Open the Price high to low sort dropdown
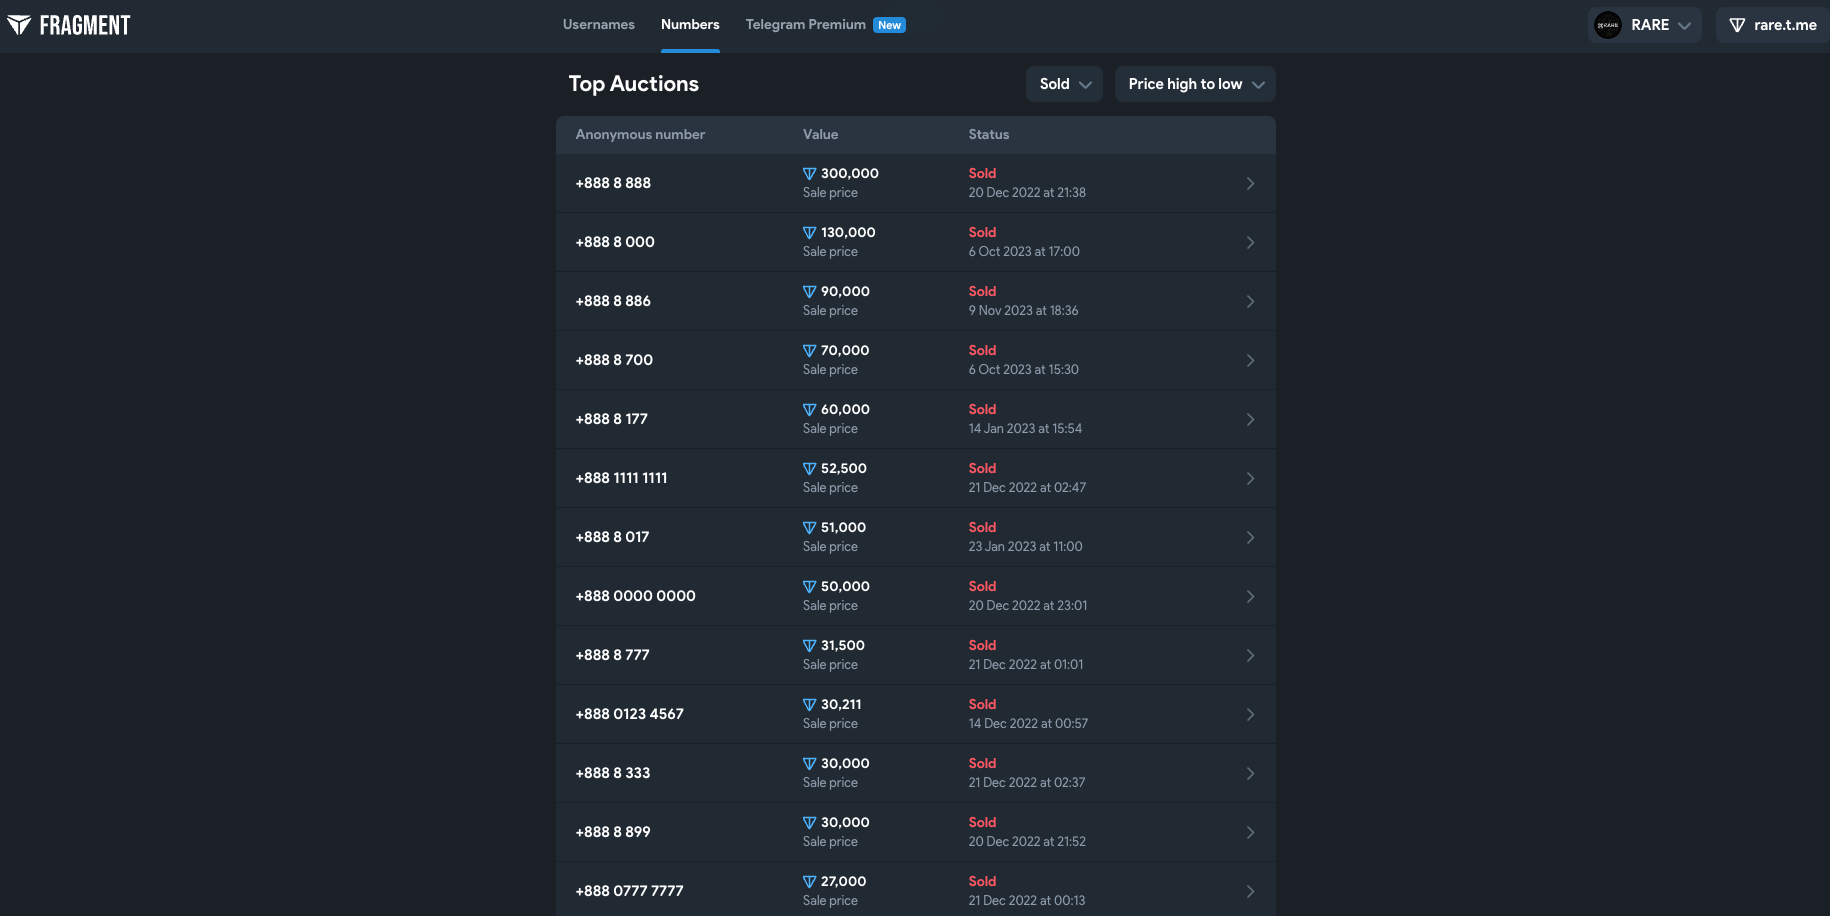 (1195, 84)
